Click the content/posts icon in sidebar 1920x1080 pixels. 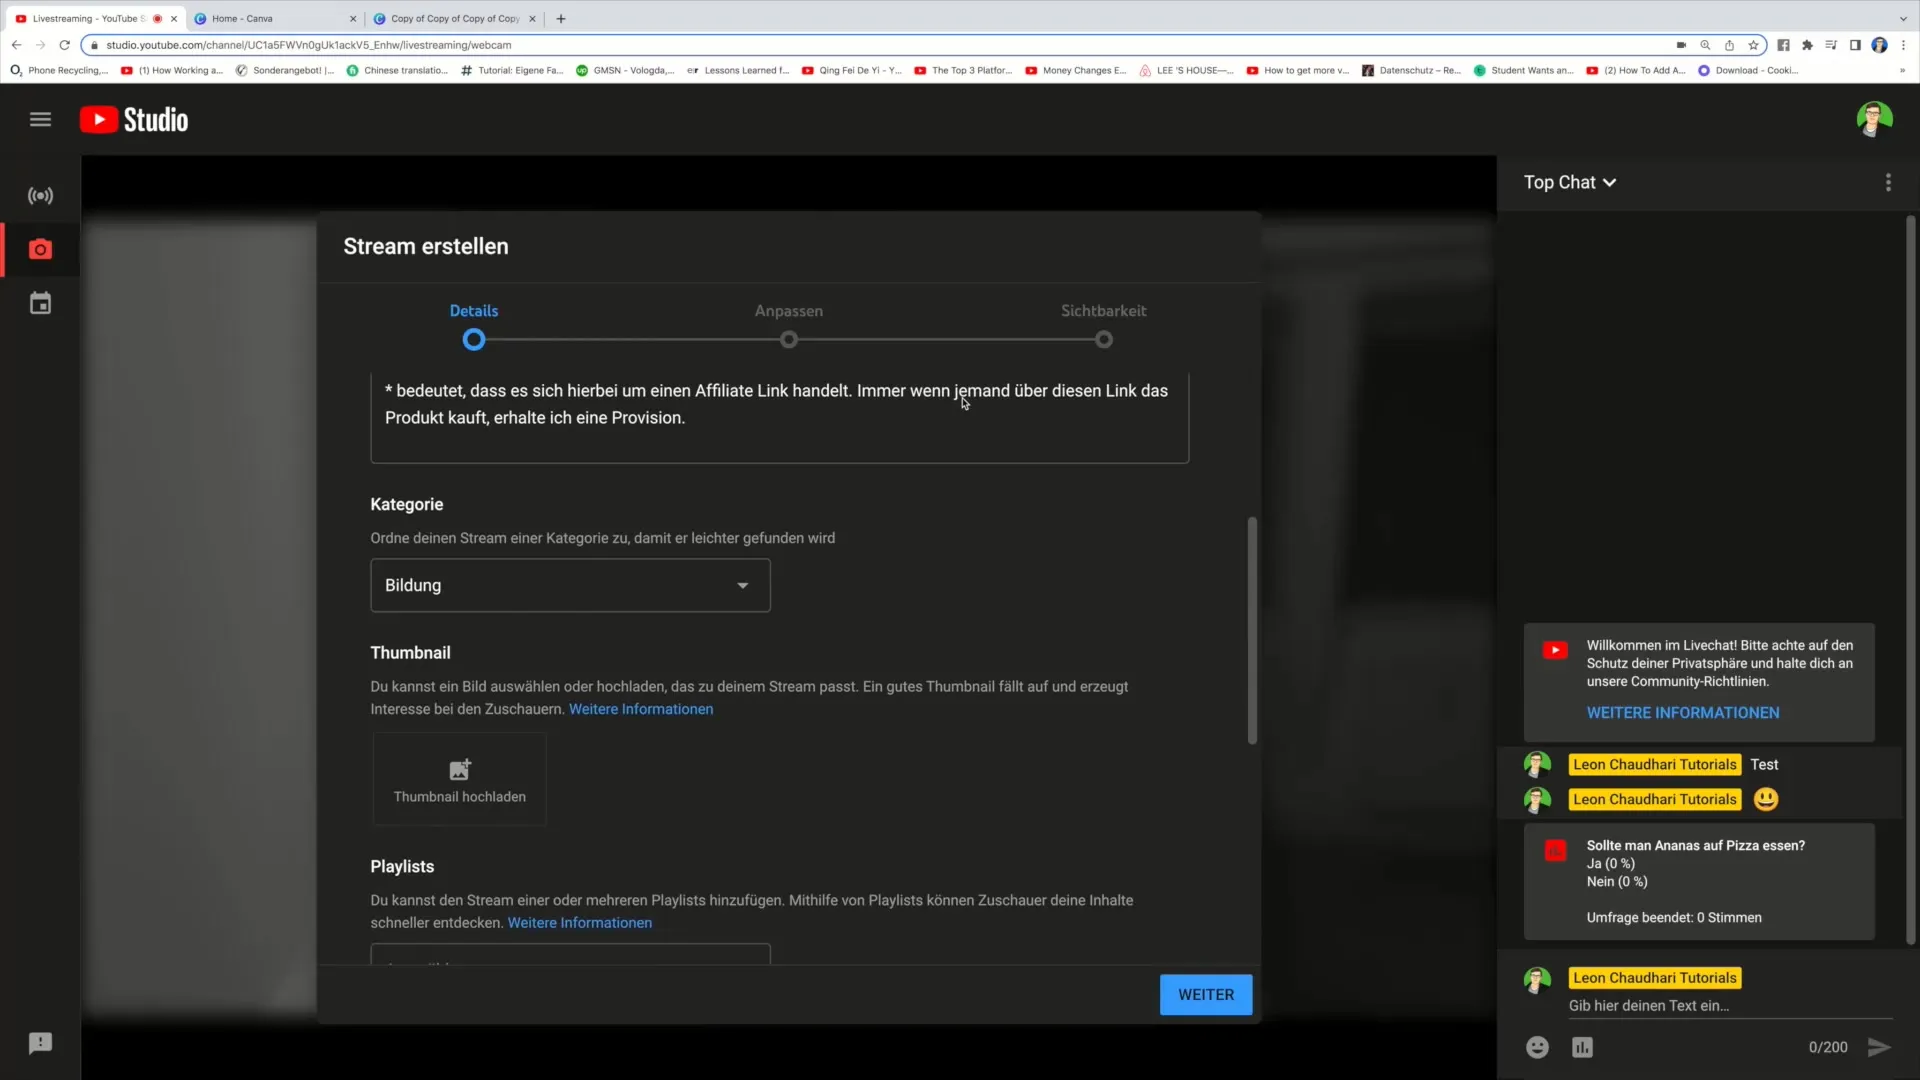[40, 303]
